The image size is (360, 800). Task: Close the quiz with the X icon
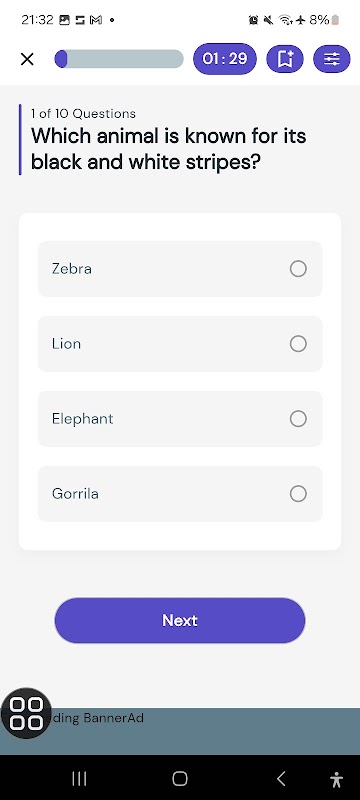[x=27, y=59]
